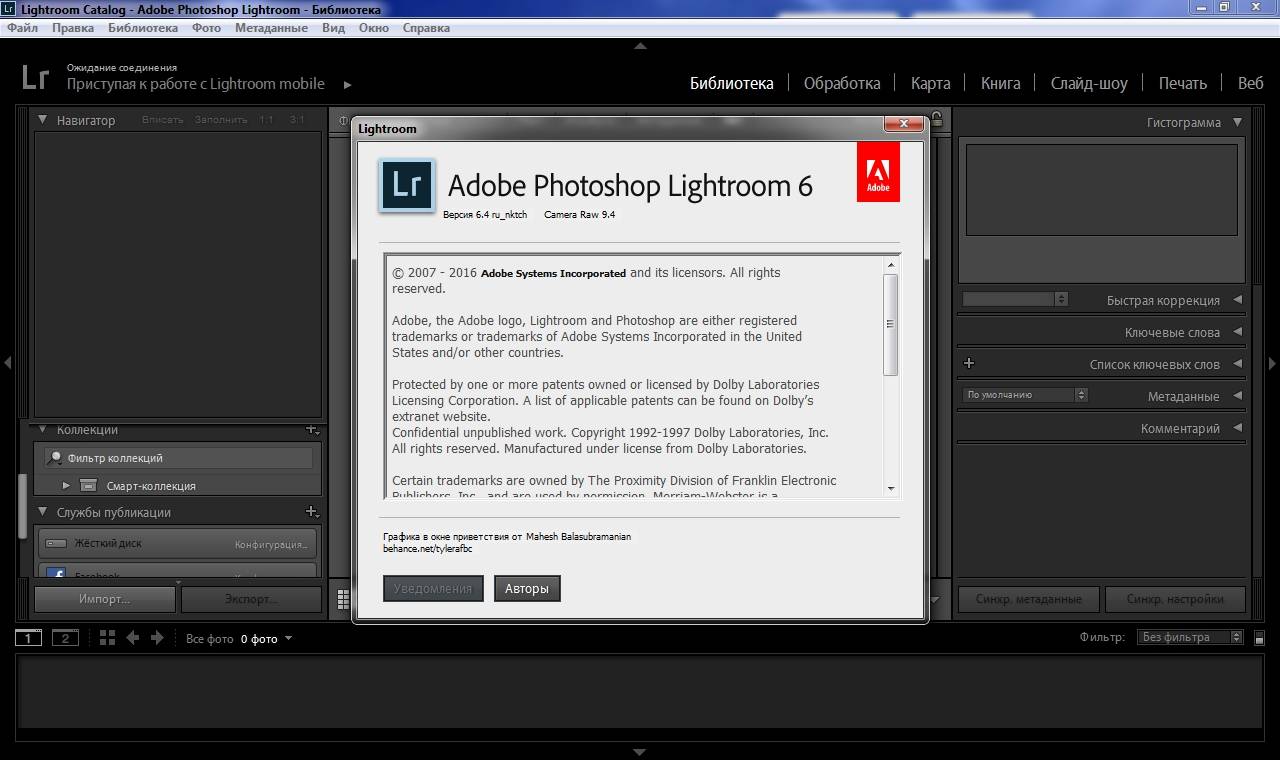The width and height of the screenshot is (1280, 760).
Task: Click the license text scrollbar thumb
Action: 890,324
